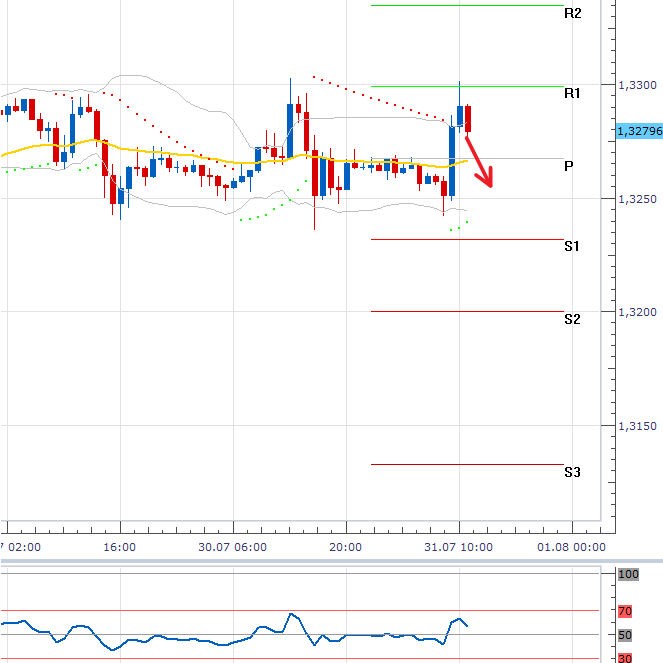The image size is (663, 663).
Task: Click the 1,3200 price axis label
Action: [637, 312]
